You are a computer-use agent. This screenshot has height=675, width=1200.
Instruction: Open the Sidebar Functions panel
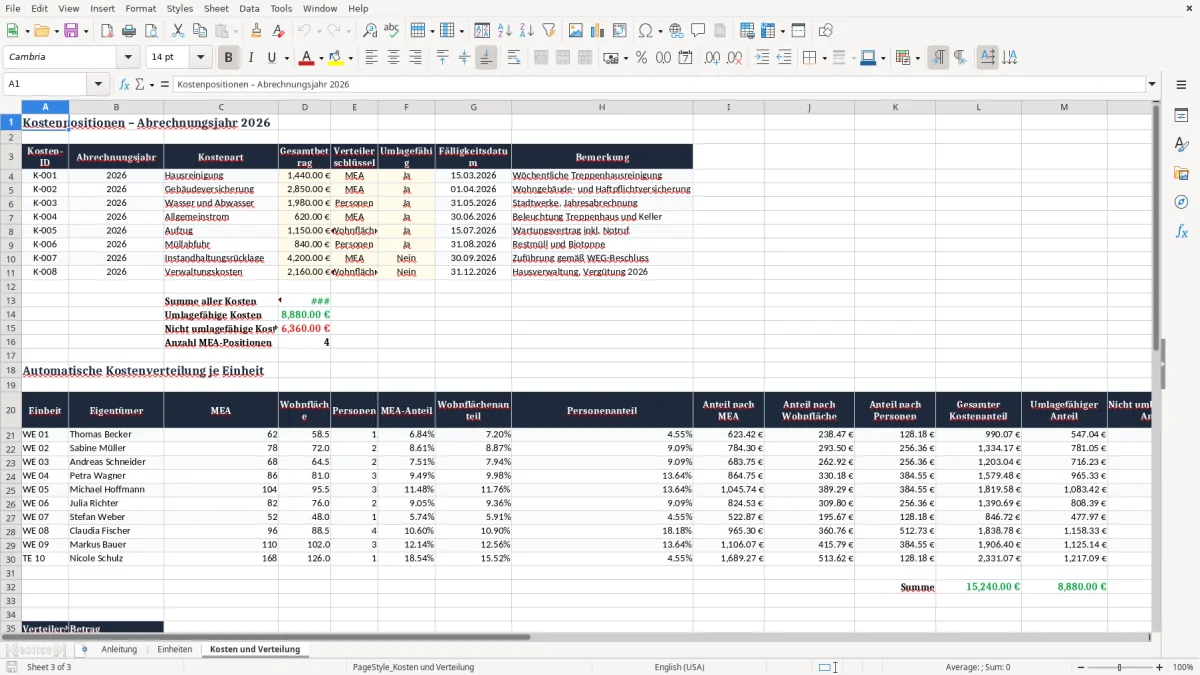pos(1181,231)
